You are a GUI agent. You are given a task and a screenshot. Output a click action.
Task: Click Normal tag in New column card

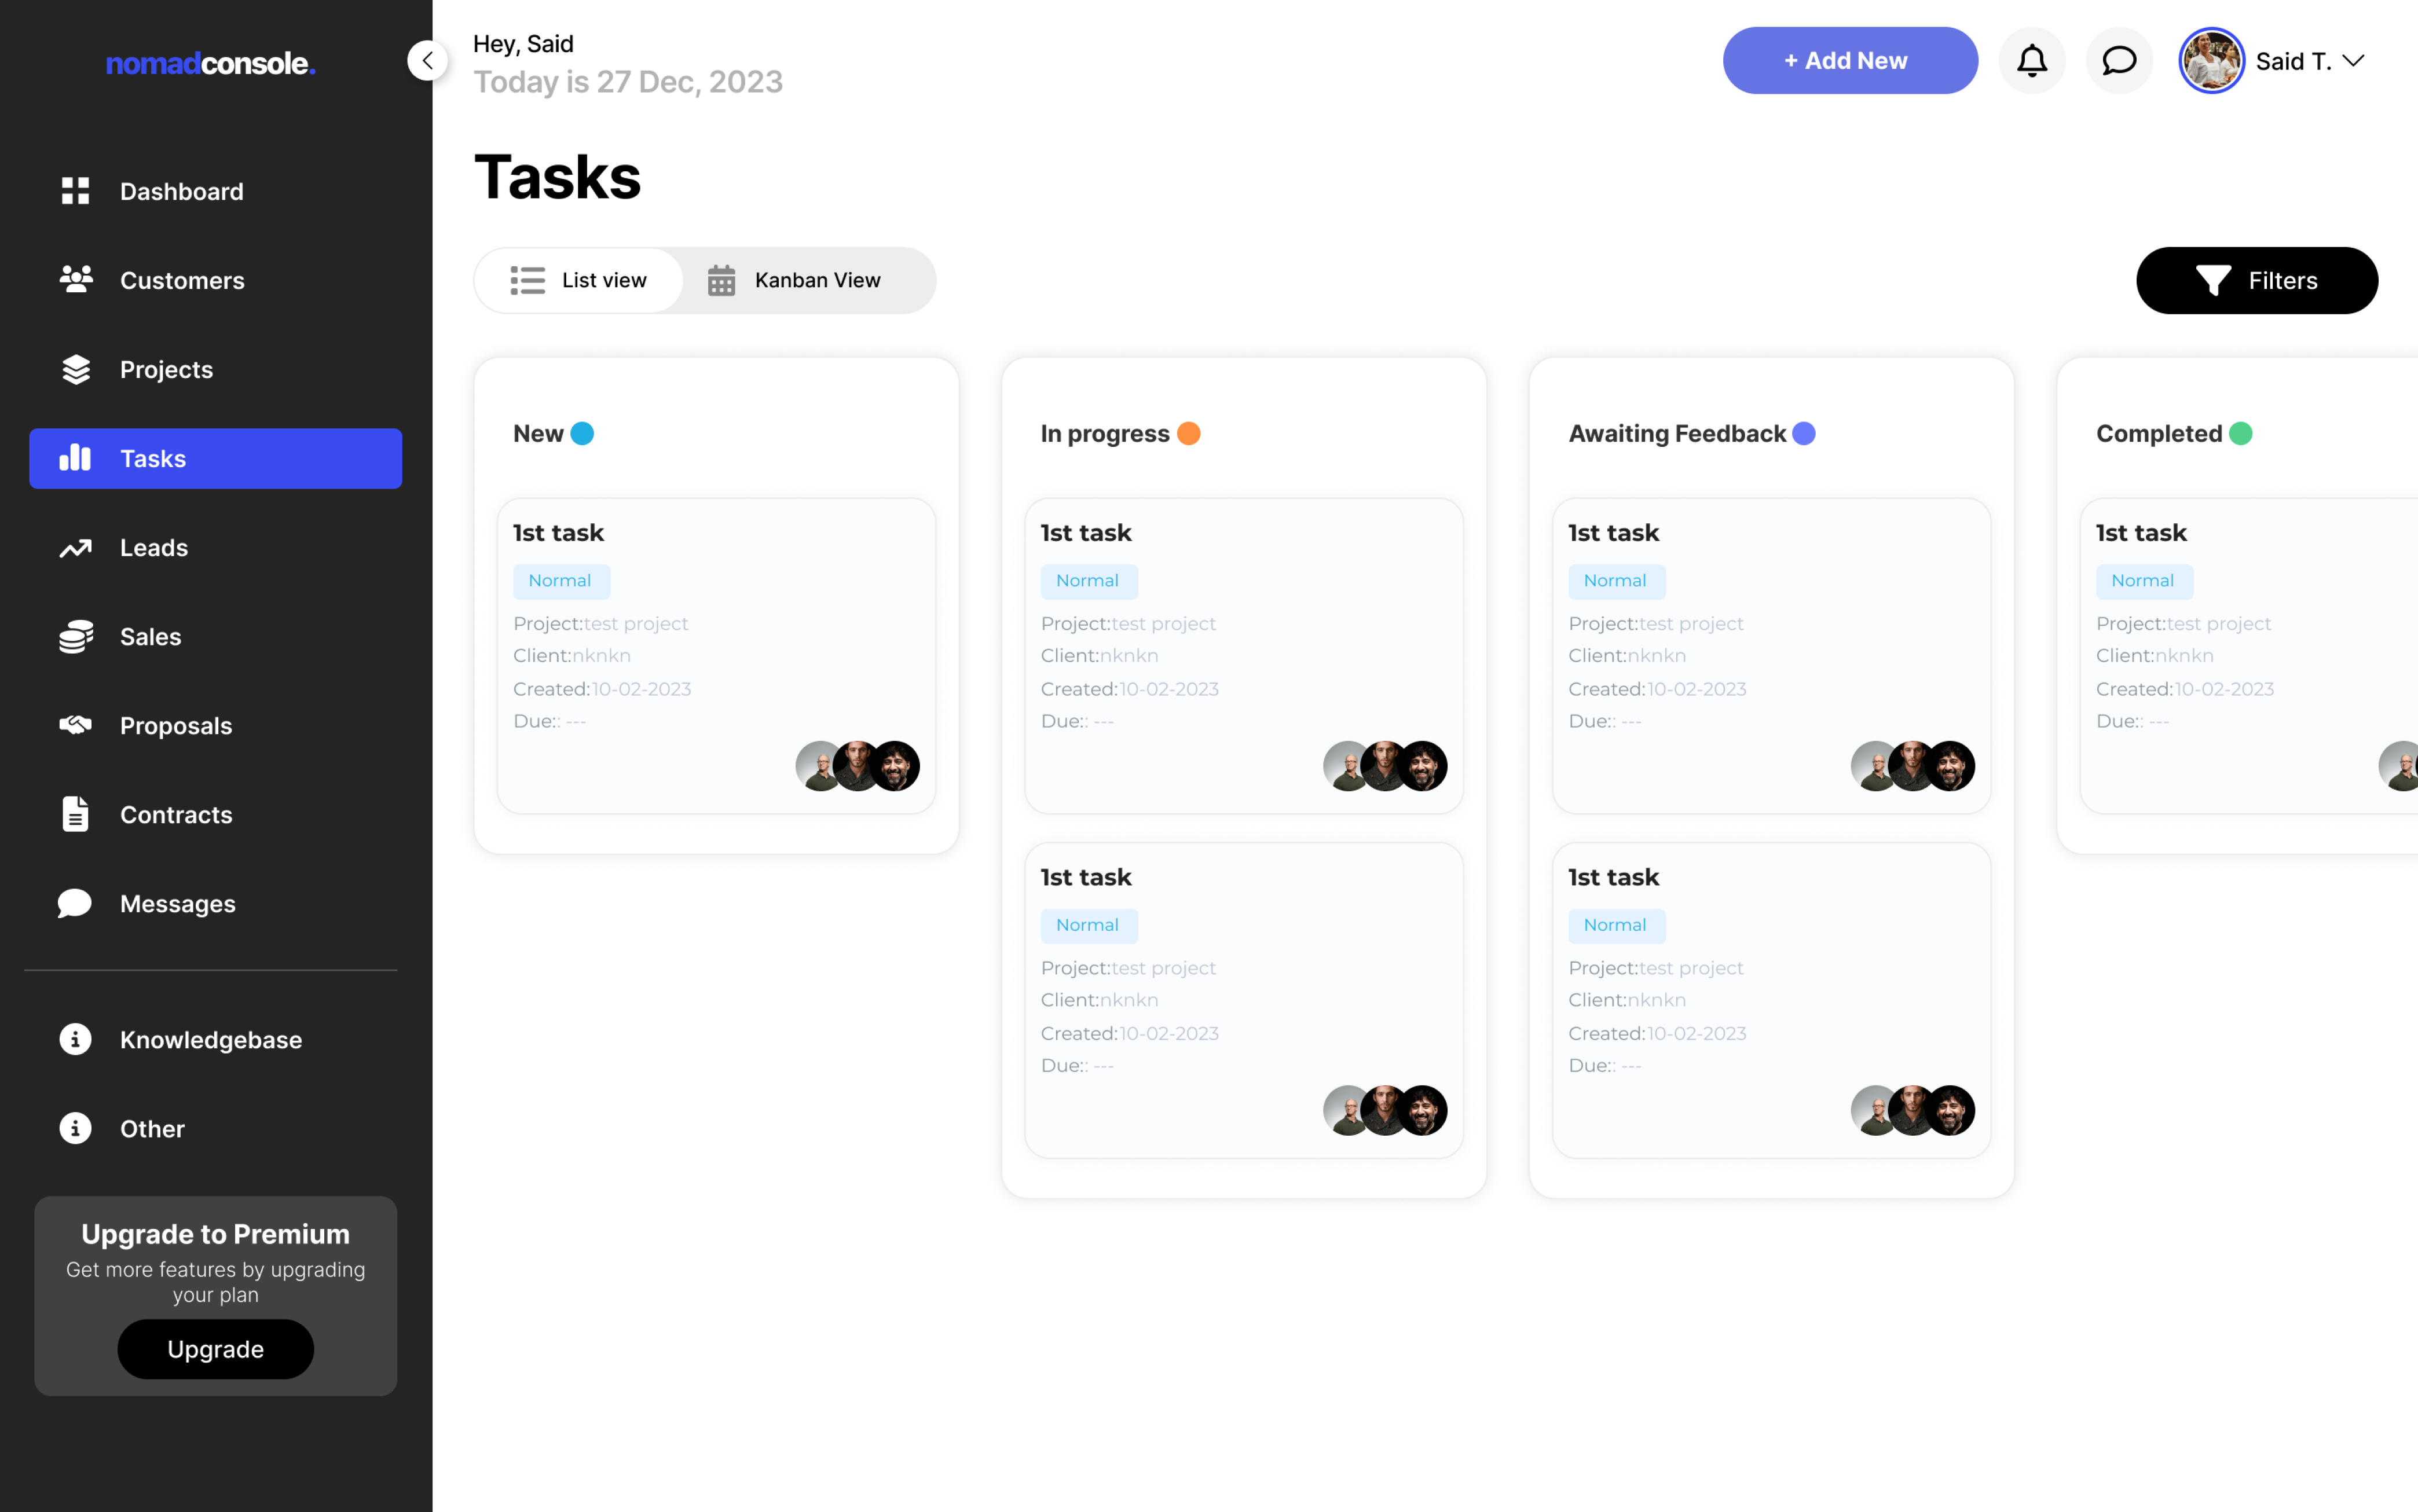tap(561, 581)
